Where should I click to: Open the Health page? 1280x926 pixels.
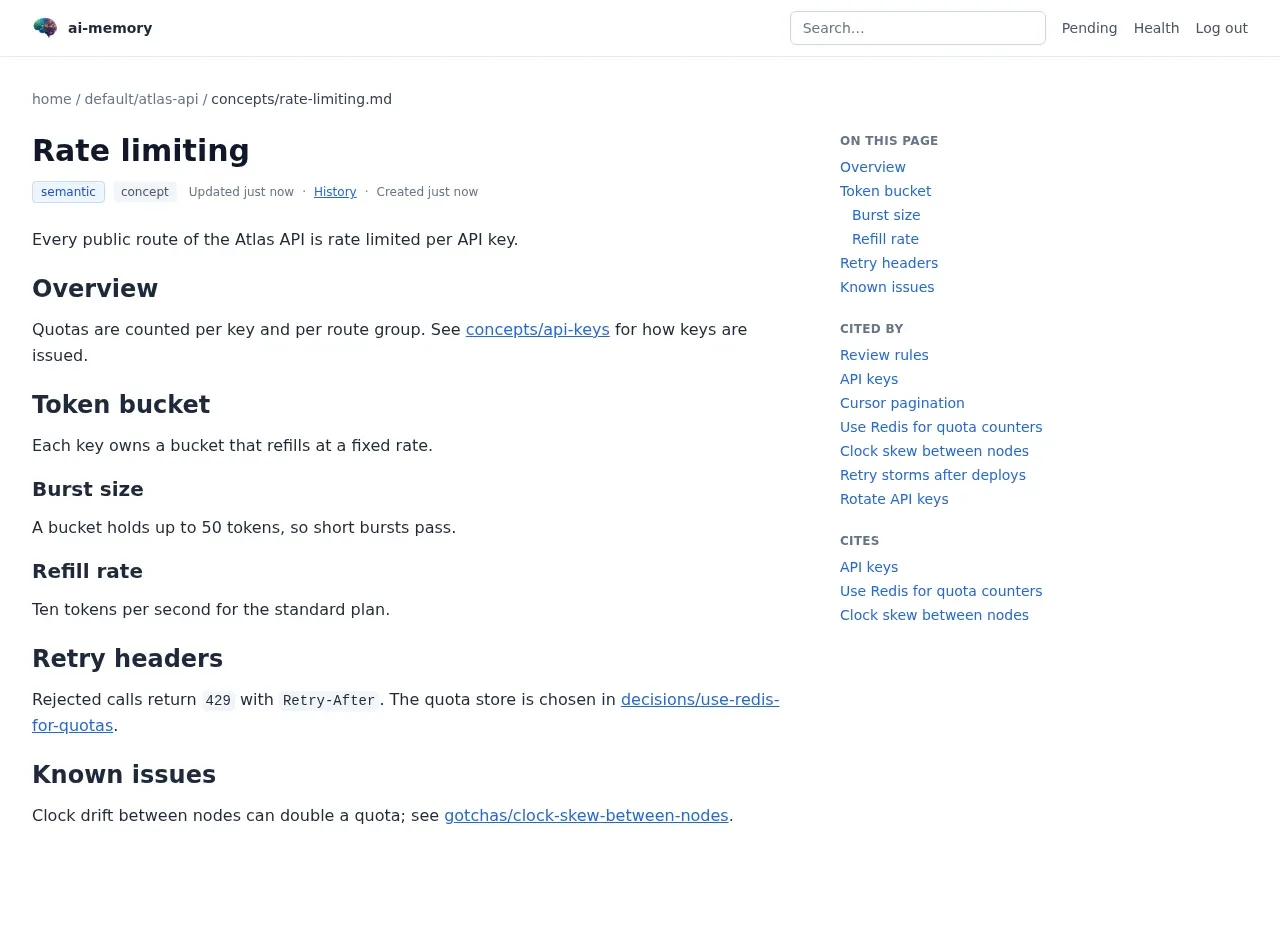pyautogui.click(x=1156, y=28)
